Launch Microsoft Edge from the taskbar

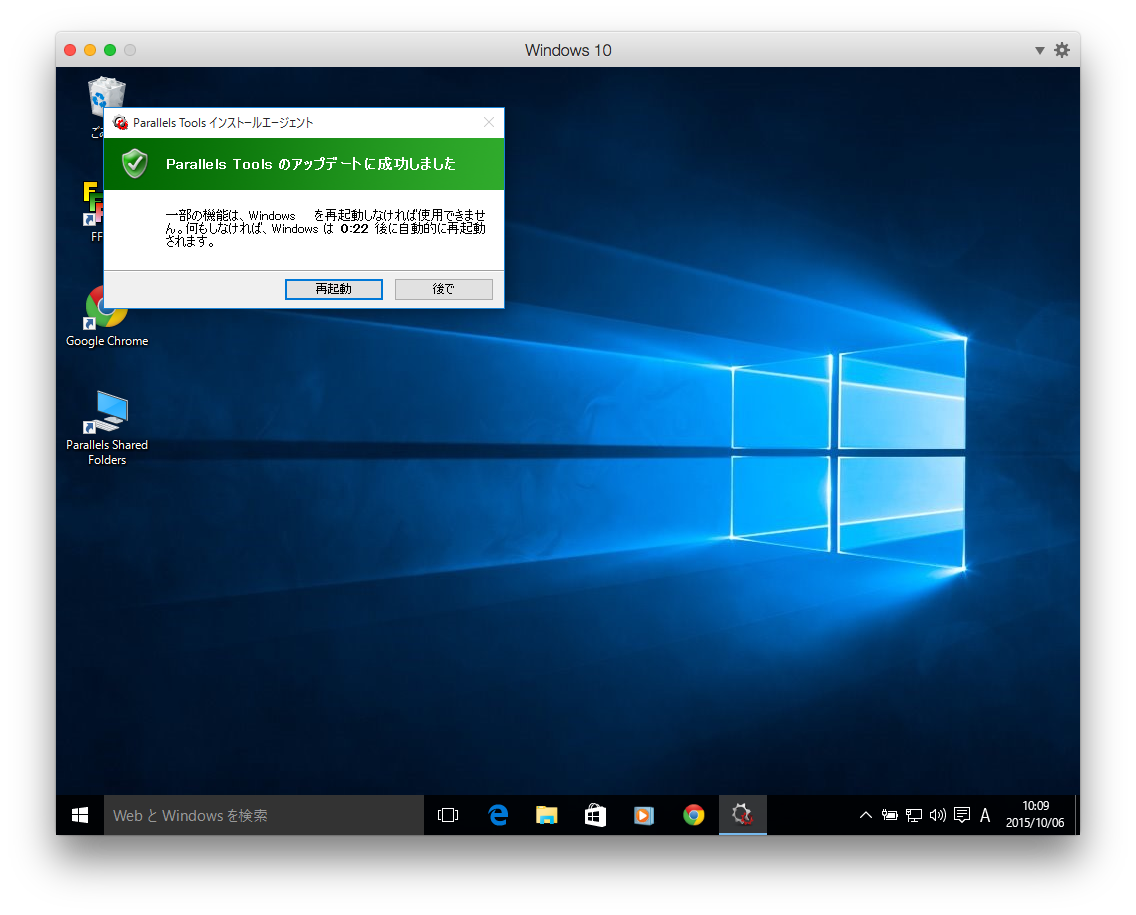click(498, 815)
